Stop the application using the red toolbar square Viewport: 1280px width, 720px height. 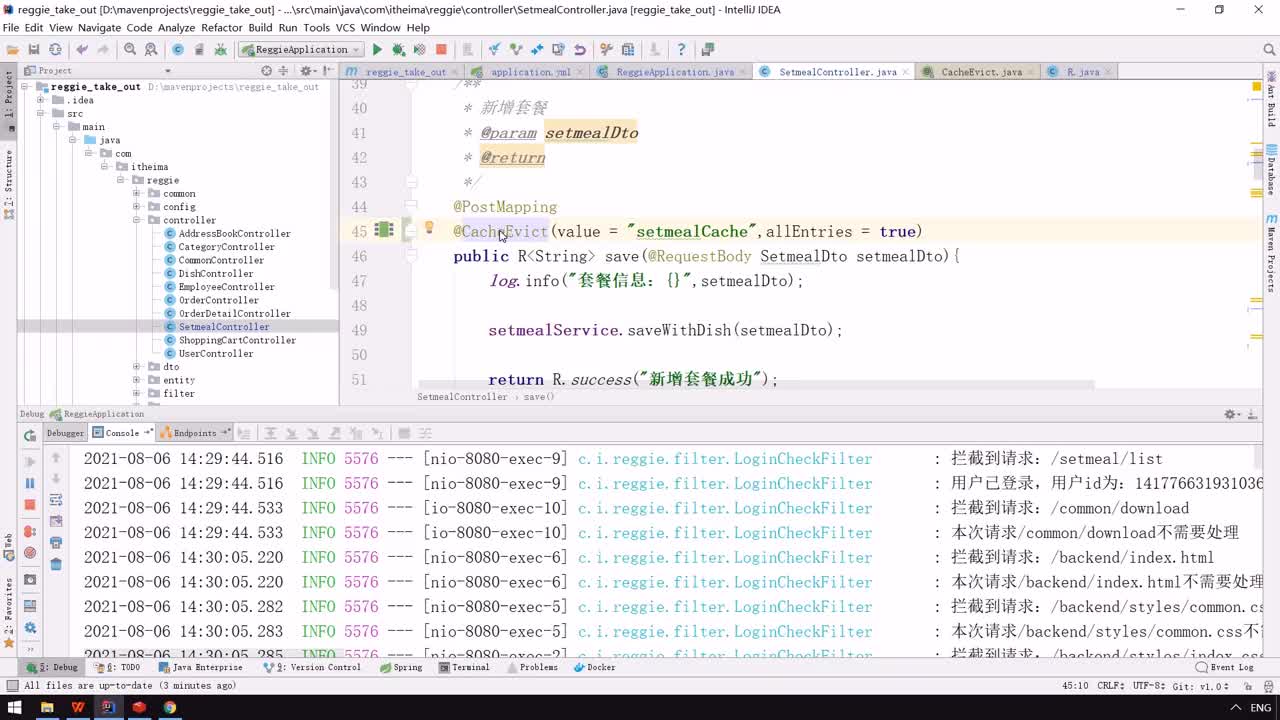click(x=441, y=49)
